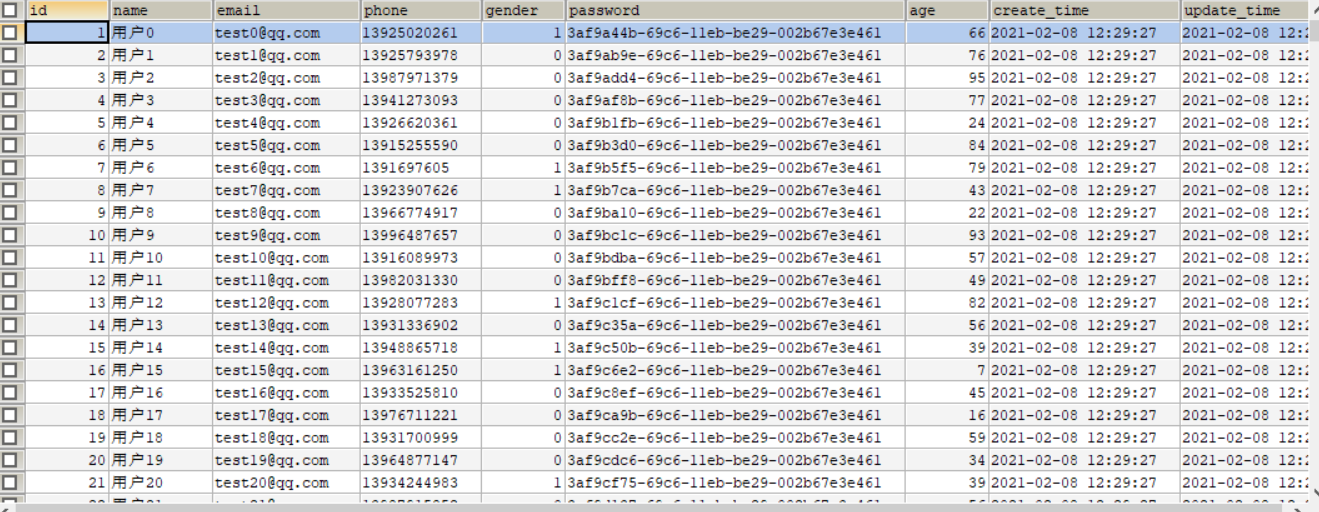Click email cell test7@qq.com
The height and width of the screenshot is (512, 1319).
tap(286, 190)
